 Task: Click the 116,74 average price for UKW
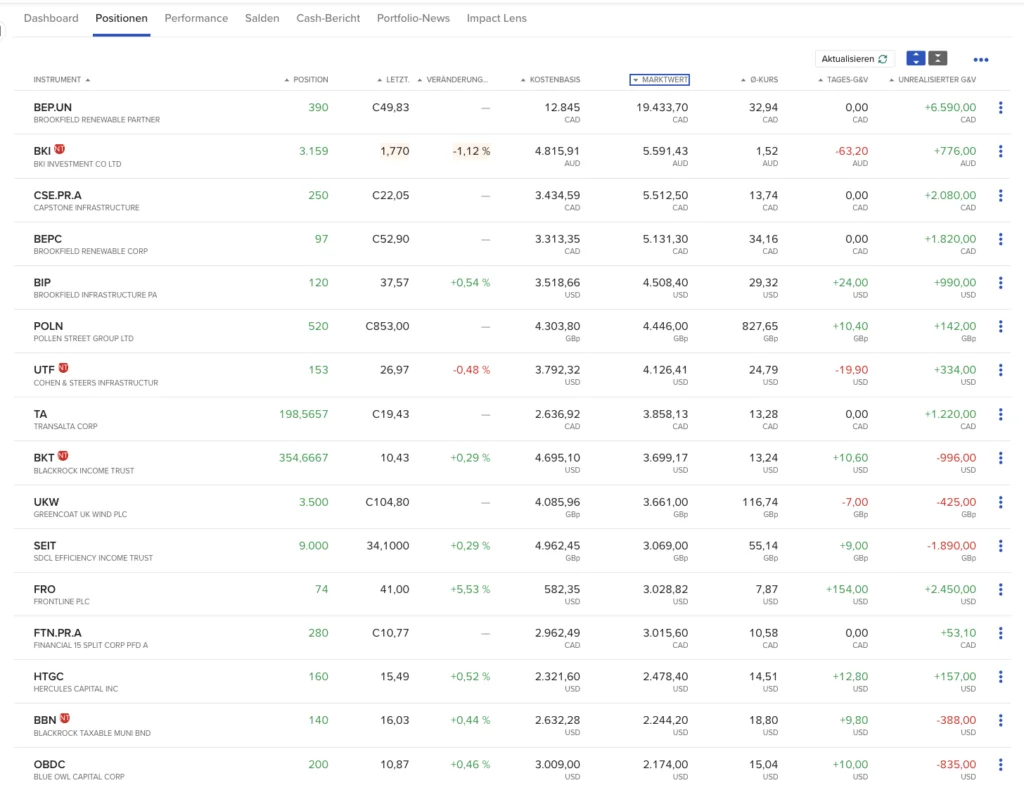tap(760, 501)
